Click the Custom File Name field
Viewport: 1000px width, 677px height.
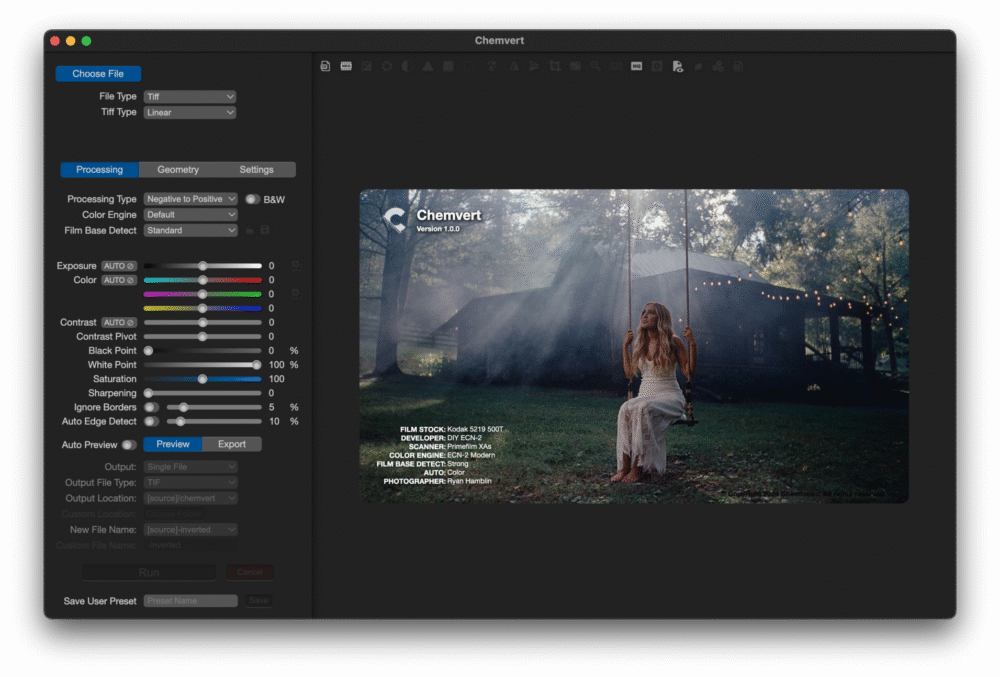point(191,546)
